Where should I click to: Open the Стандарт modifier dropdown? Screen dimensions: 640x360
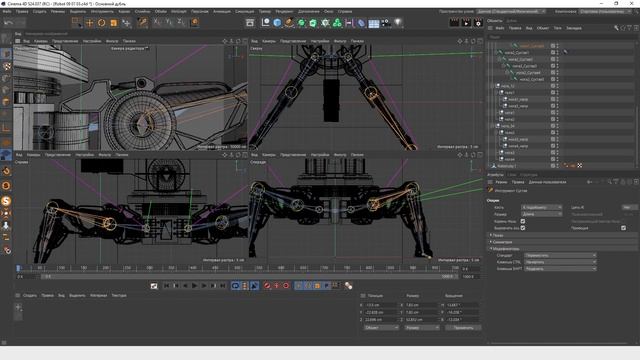click(x=560, y=256)
